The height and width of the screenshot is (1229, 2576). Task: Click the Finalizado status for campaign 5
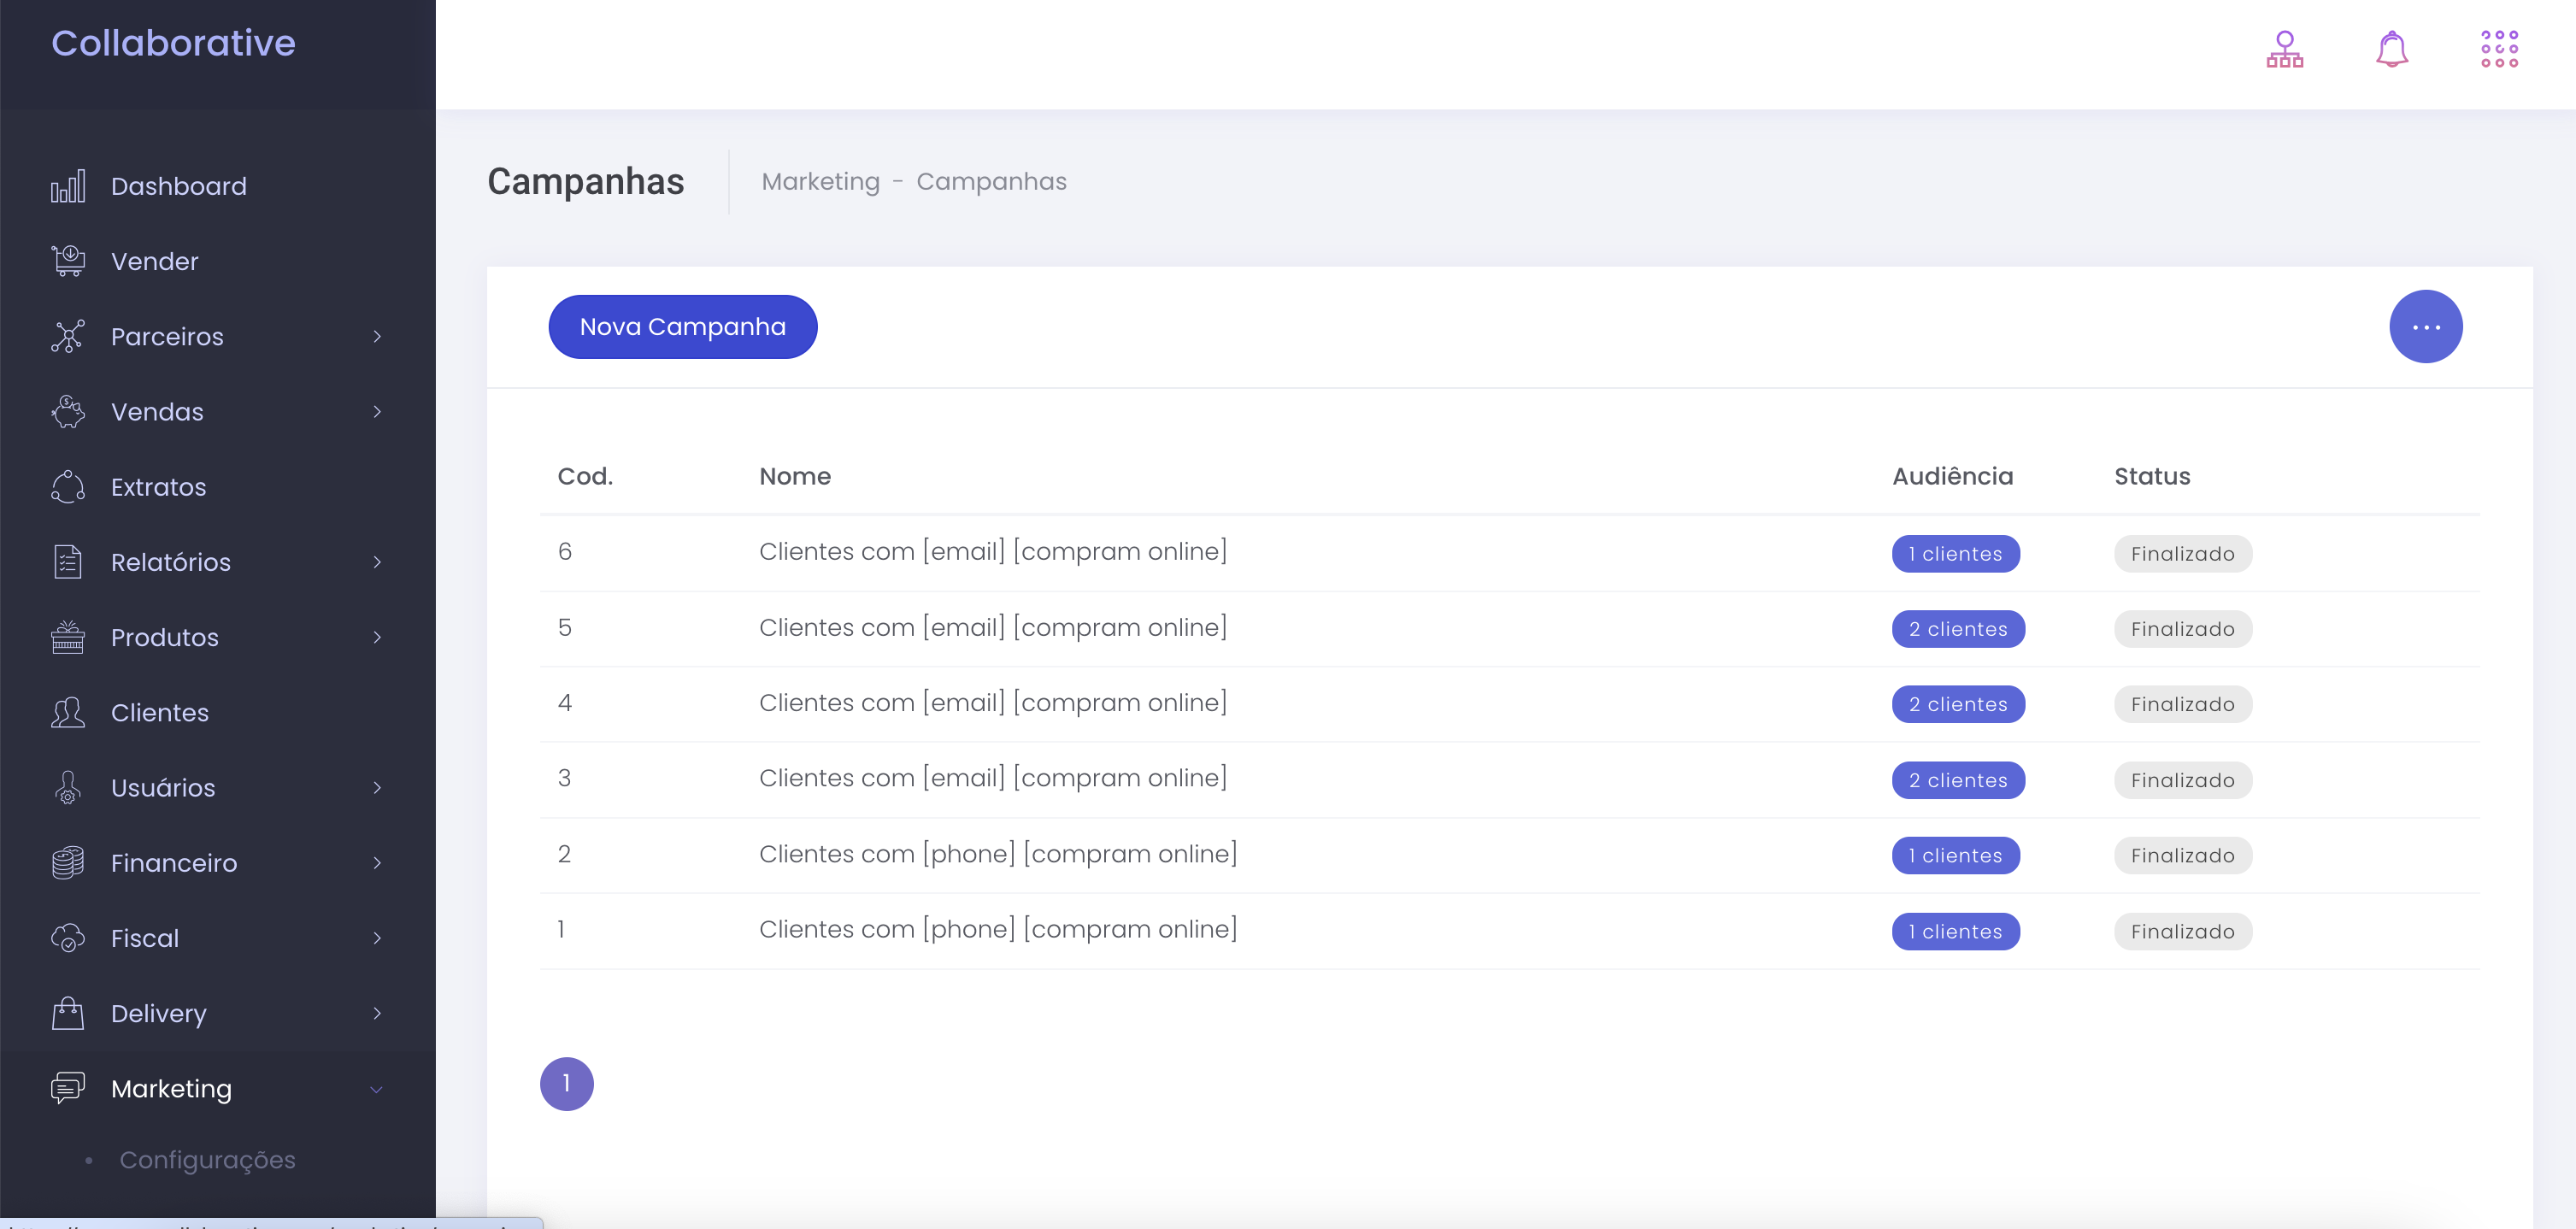coord(2183,629)
